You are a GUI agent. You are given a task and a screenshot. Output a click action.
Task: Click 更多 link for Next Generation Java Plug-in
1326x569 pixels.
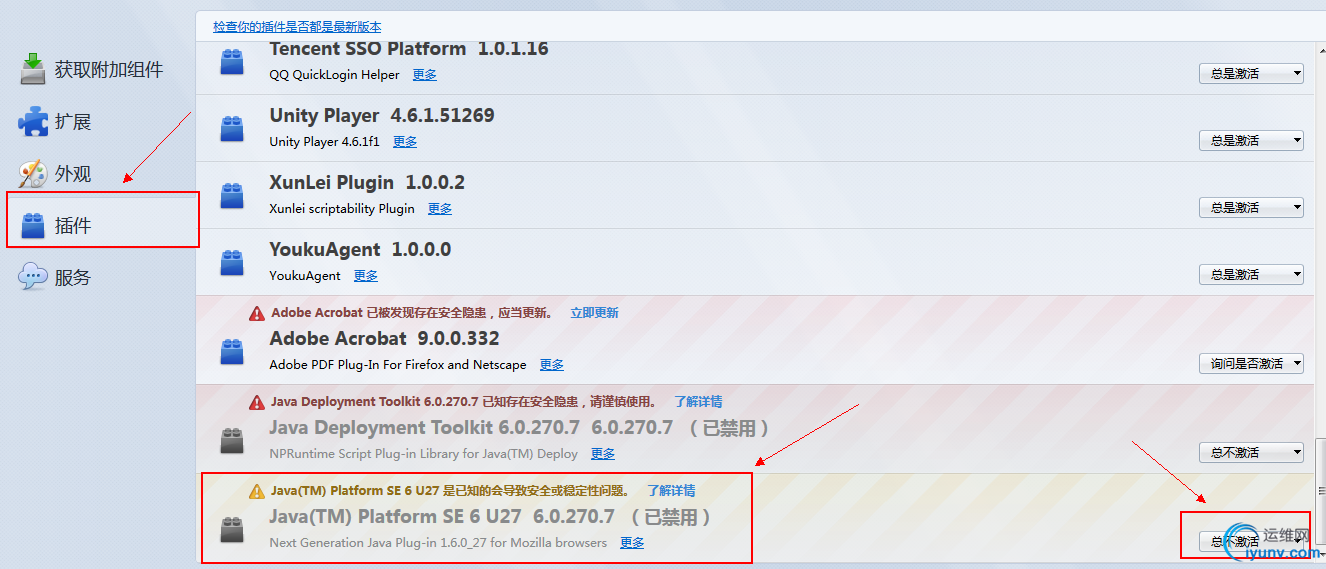tap(632, 543)
